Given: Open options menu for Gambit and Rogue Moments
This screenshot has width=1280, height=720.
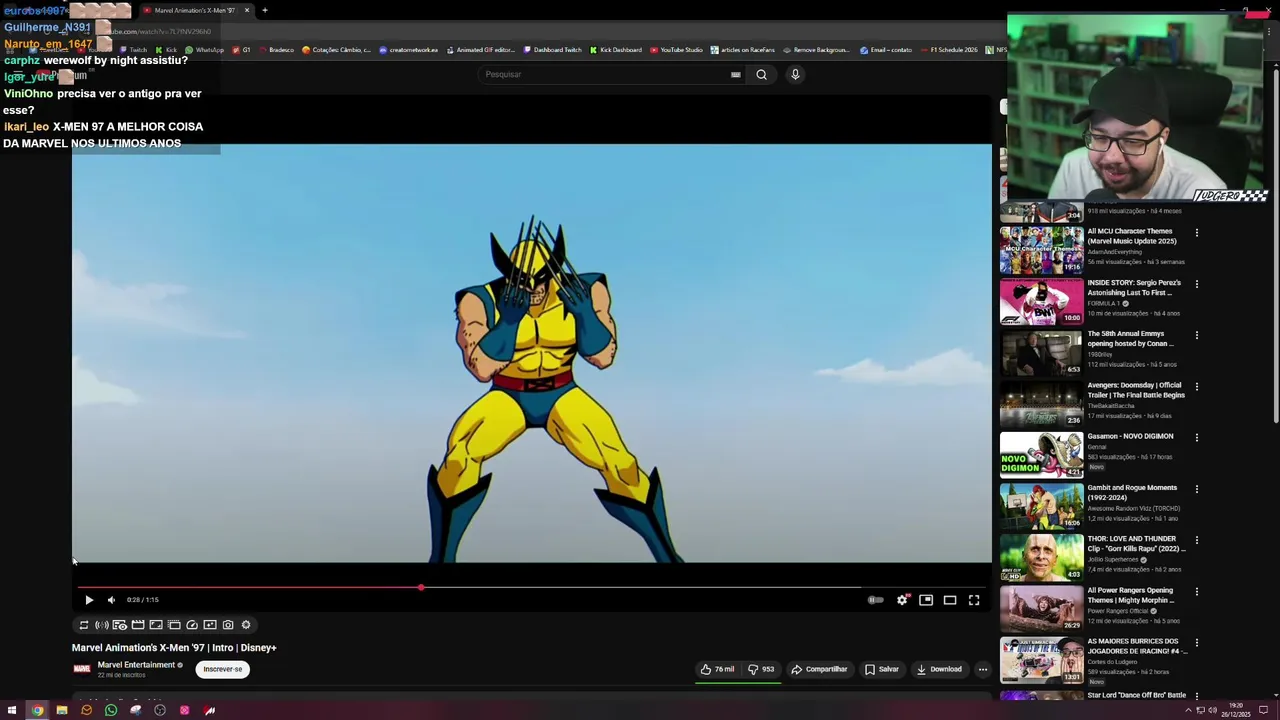Looking at the screenshot, I should (1197, 489).
